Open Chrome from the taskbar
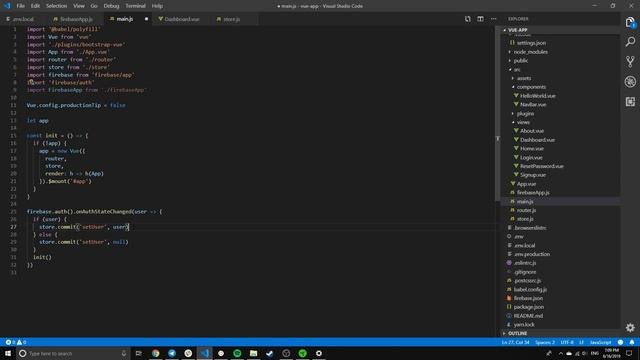640x360 pixels. coord(156,353)
